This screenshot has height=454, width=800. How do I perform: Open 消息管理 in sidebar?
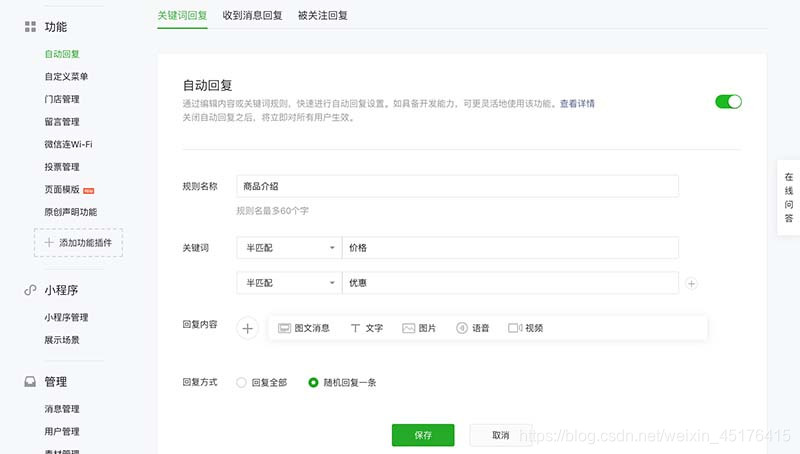point(62,409)
